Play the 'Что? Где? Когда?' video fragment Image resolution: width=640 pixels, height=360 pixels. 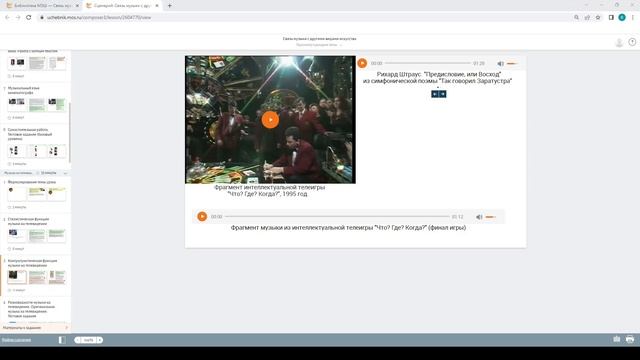(270, 120)
